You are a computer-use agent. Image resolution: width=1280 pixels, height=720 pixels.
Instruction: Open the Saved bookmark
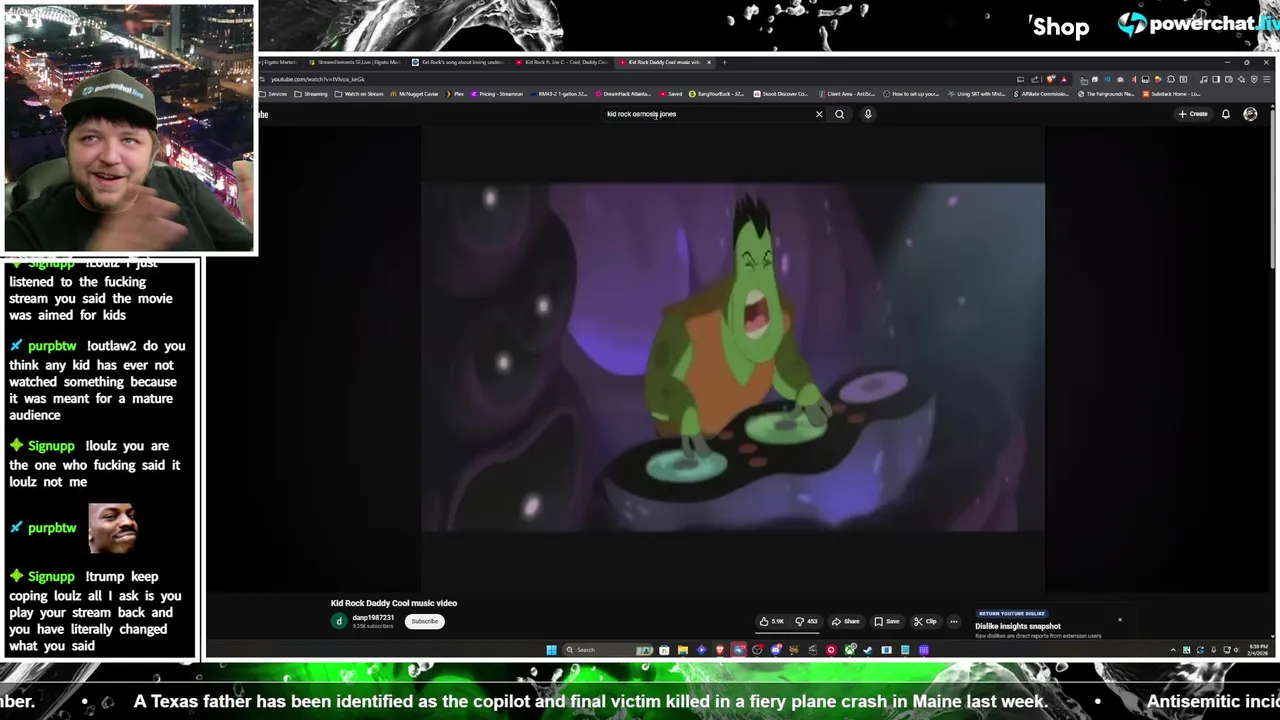click(x=671, y=94)
